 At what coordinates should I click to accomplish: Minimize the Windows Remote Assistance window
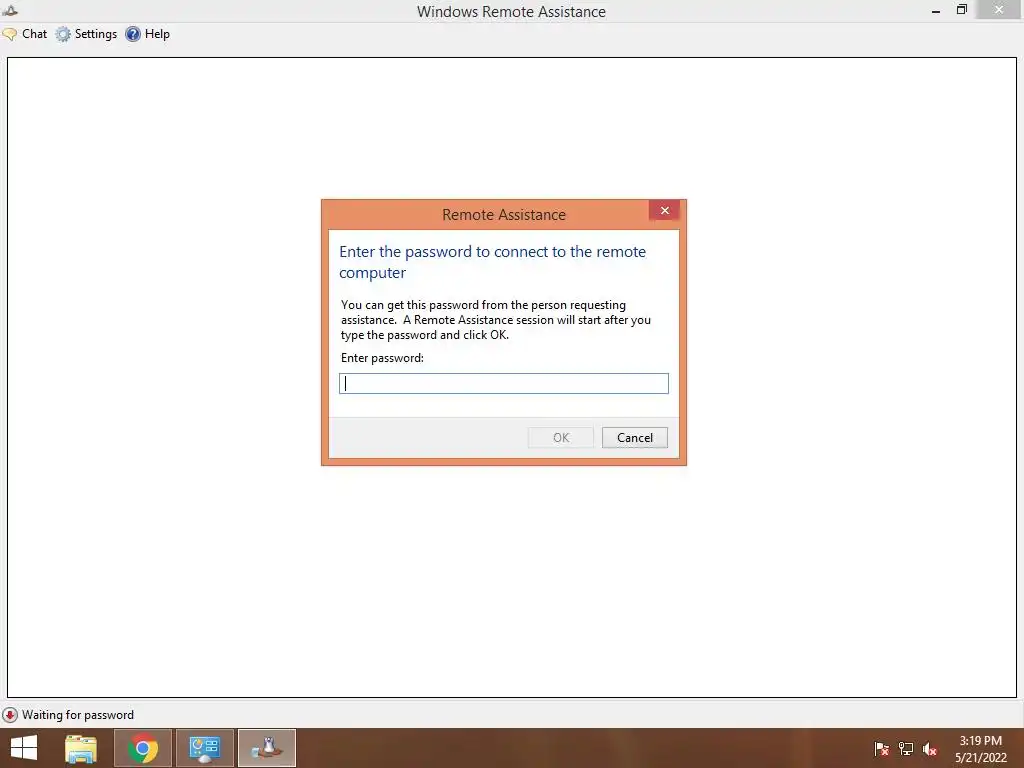936,10
